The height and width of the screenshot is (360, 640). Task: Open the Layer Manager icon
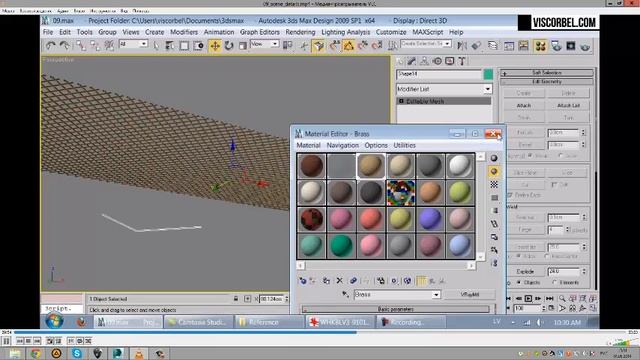coord(493,46)
